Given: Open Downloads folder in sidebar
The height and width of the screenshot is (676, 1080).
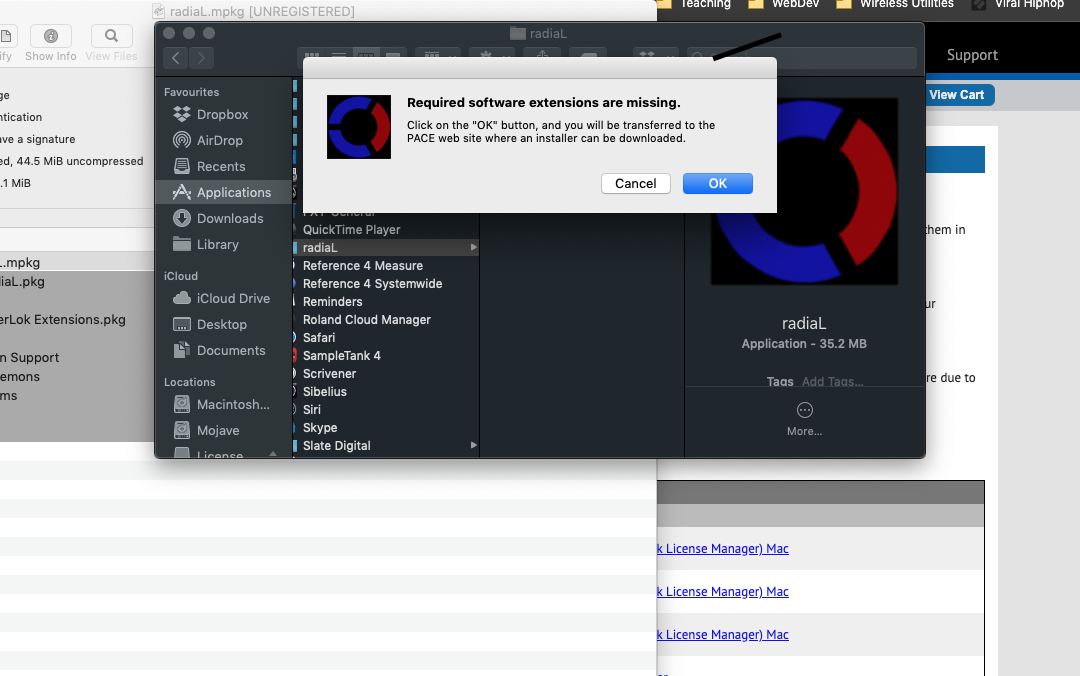Looking at the screenshot, I should click(x=218, y=218).
